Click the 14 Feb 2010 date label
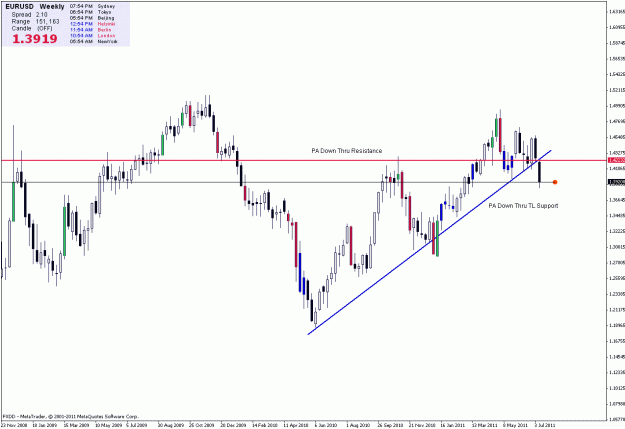Viewport: 625px width, 429px height. click(265, 425)
